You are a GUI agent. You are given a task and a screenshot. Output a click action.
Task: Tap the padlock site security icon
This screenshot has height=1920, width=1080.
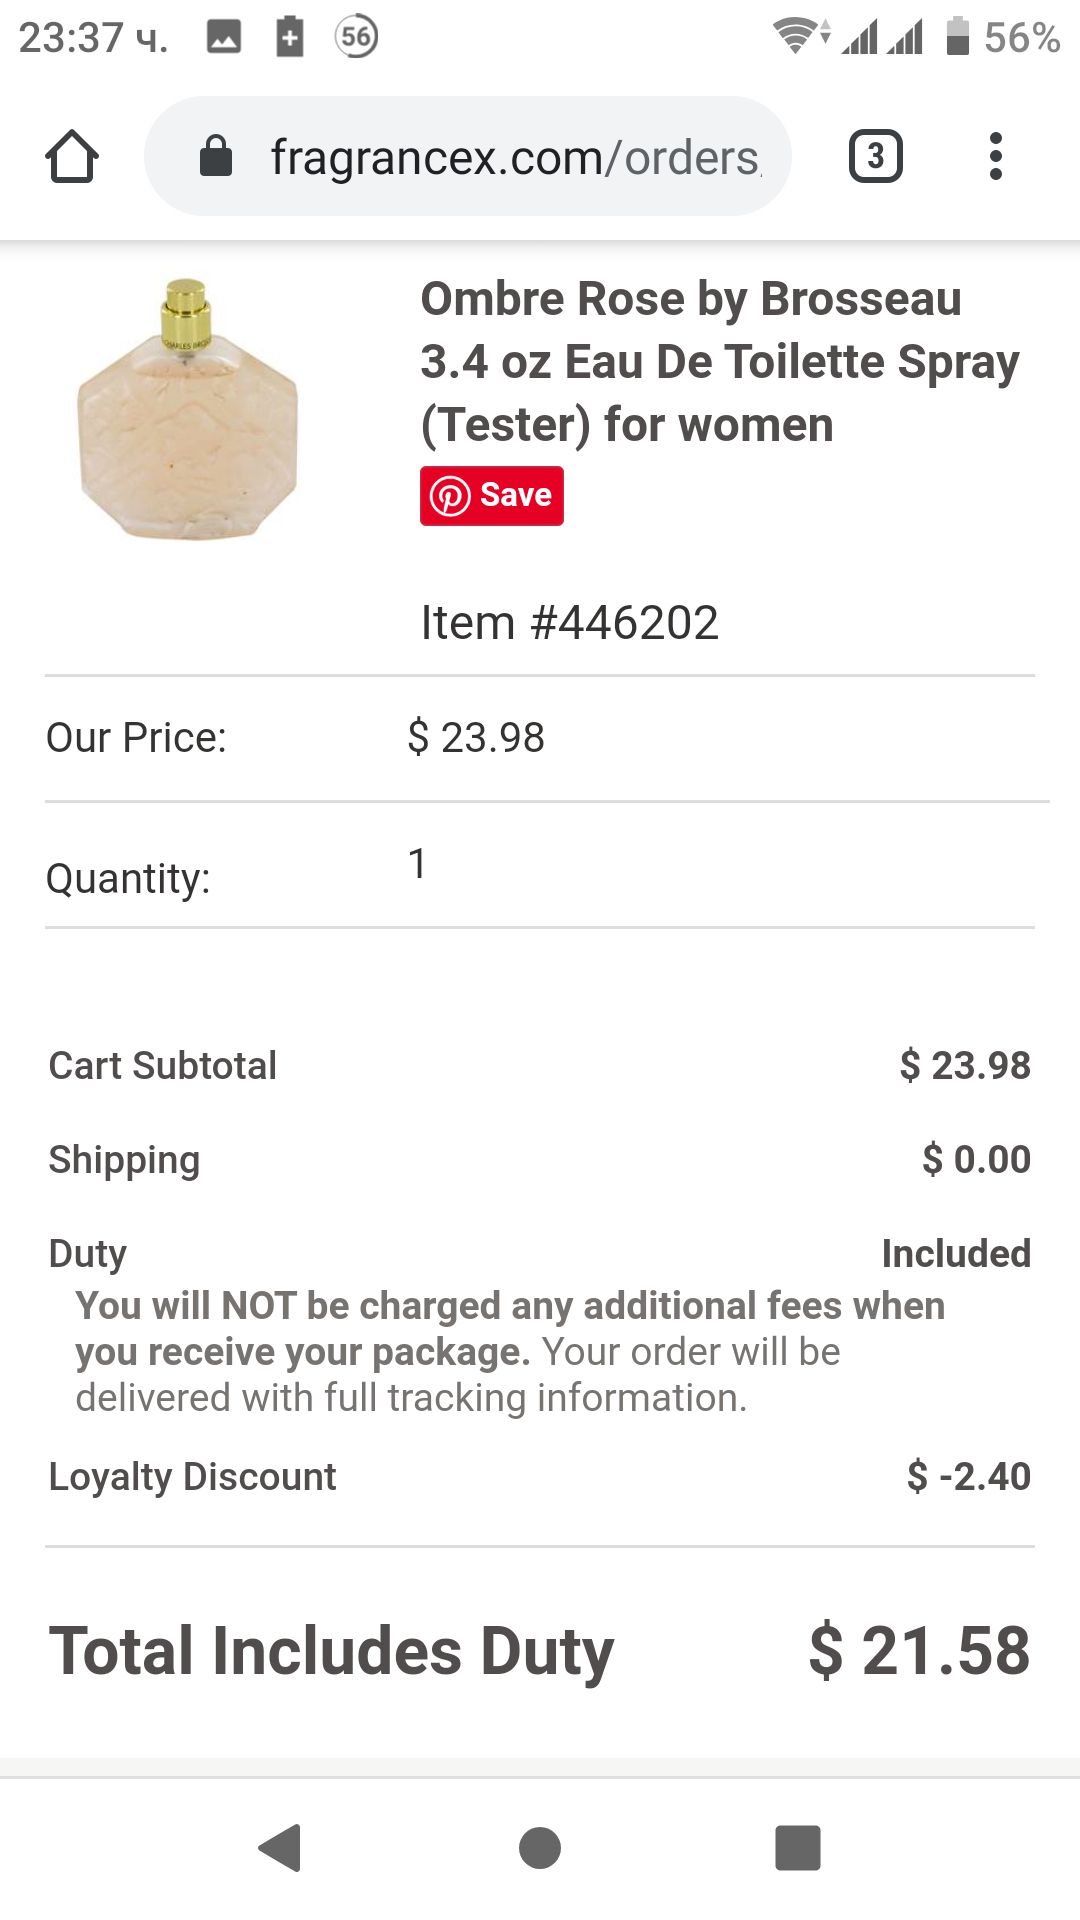[x=216, y=157]
